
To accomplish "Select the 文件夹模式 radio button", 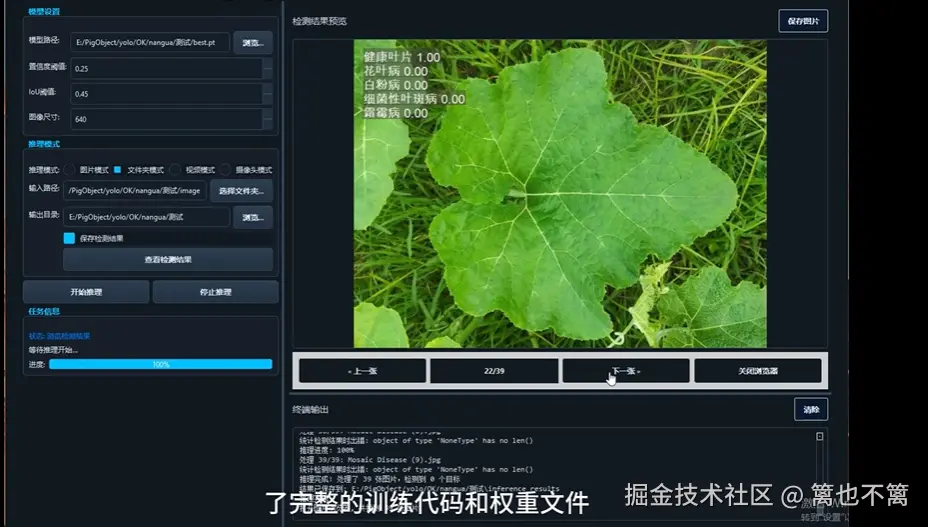I will (x=117, y=170).
